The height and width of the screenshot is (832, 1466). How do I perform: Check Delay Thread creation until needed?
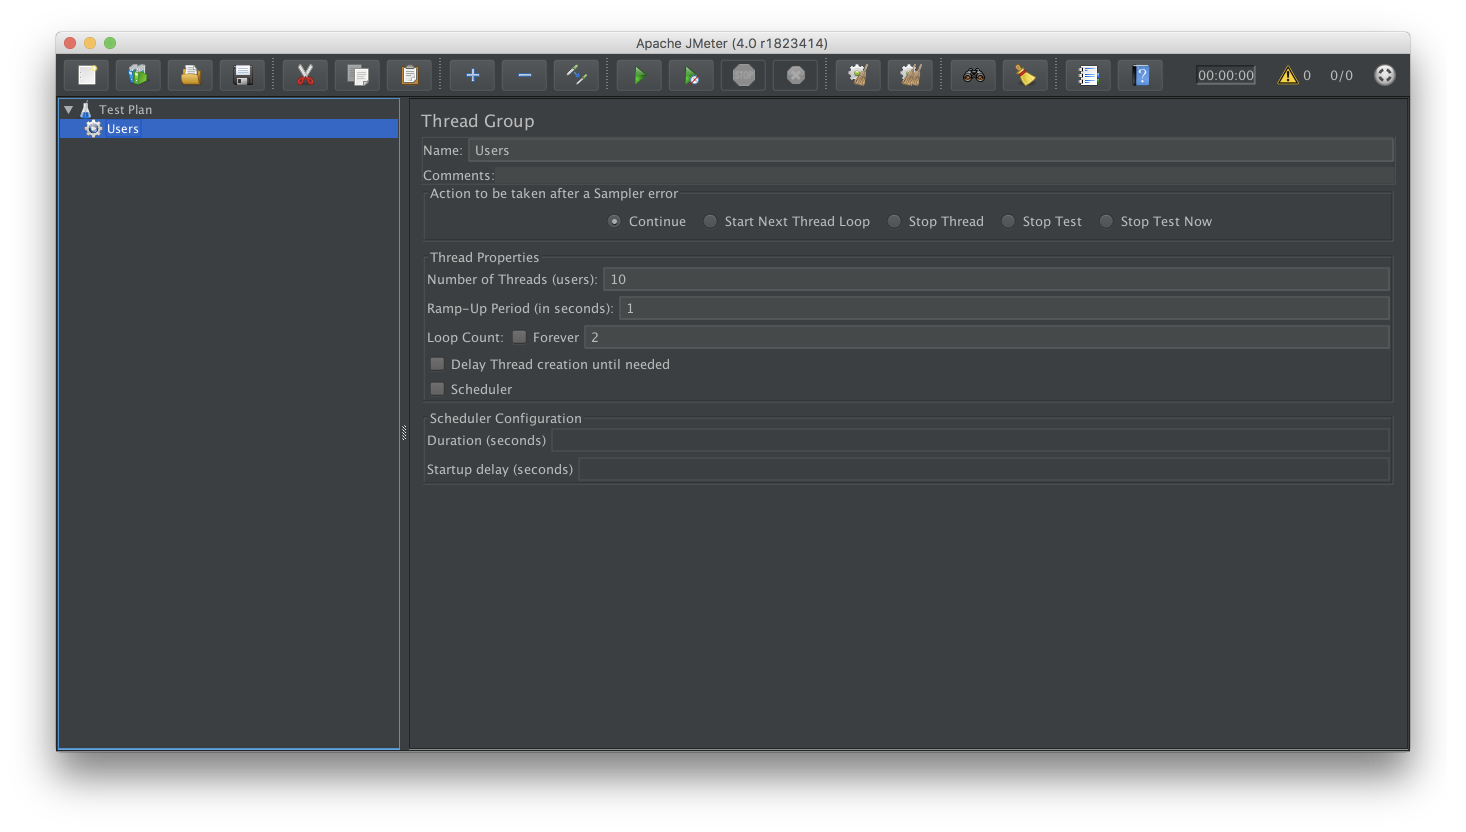pos(437,364)
